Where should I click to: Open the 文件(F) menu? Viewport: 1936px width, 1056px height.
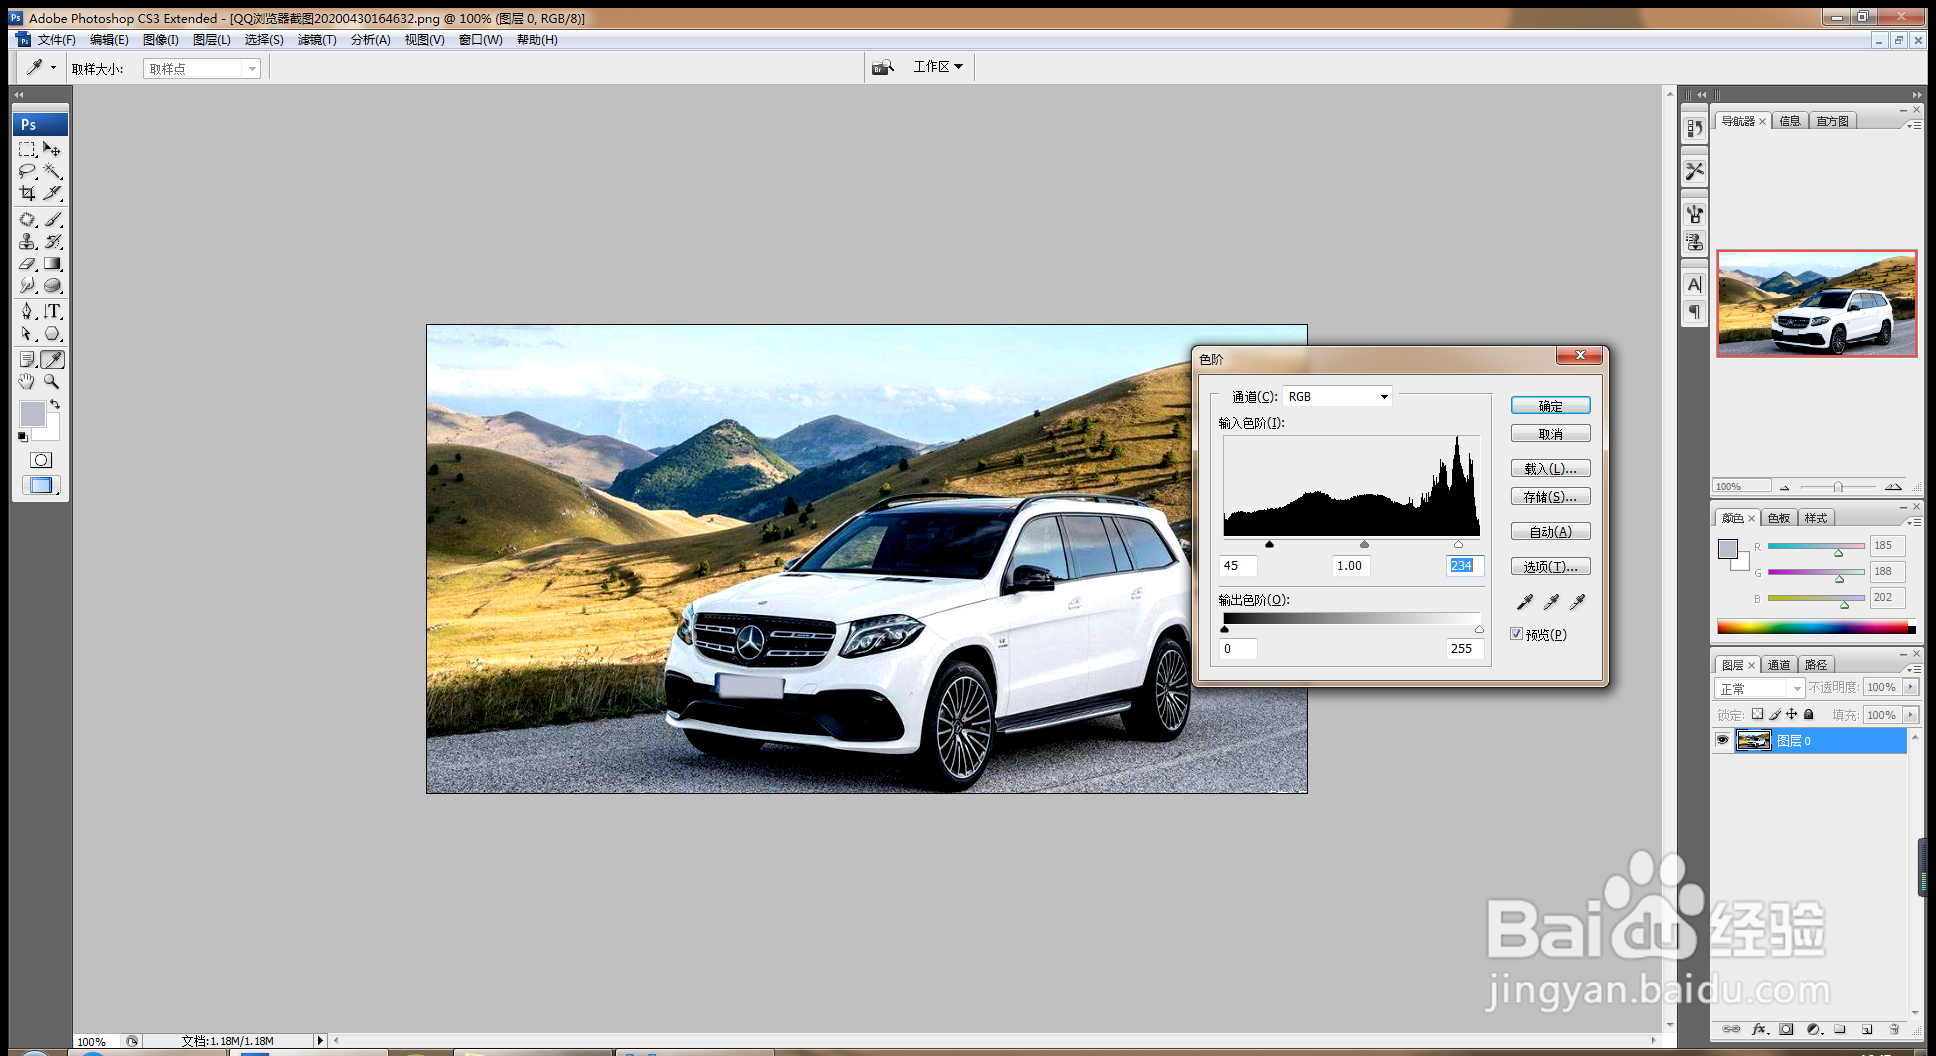tap(56, 40)
